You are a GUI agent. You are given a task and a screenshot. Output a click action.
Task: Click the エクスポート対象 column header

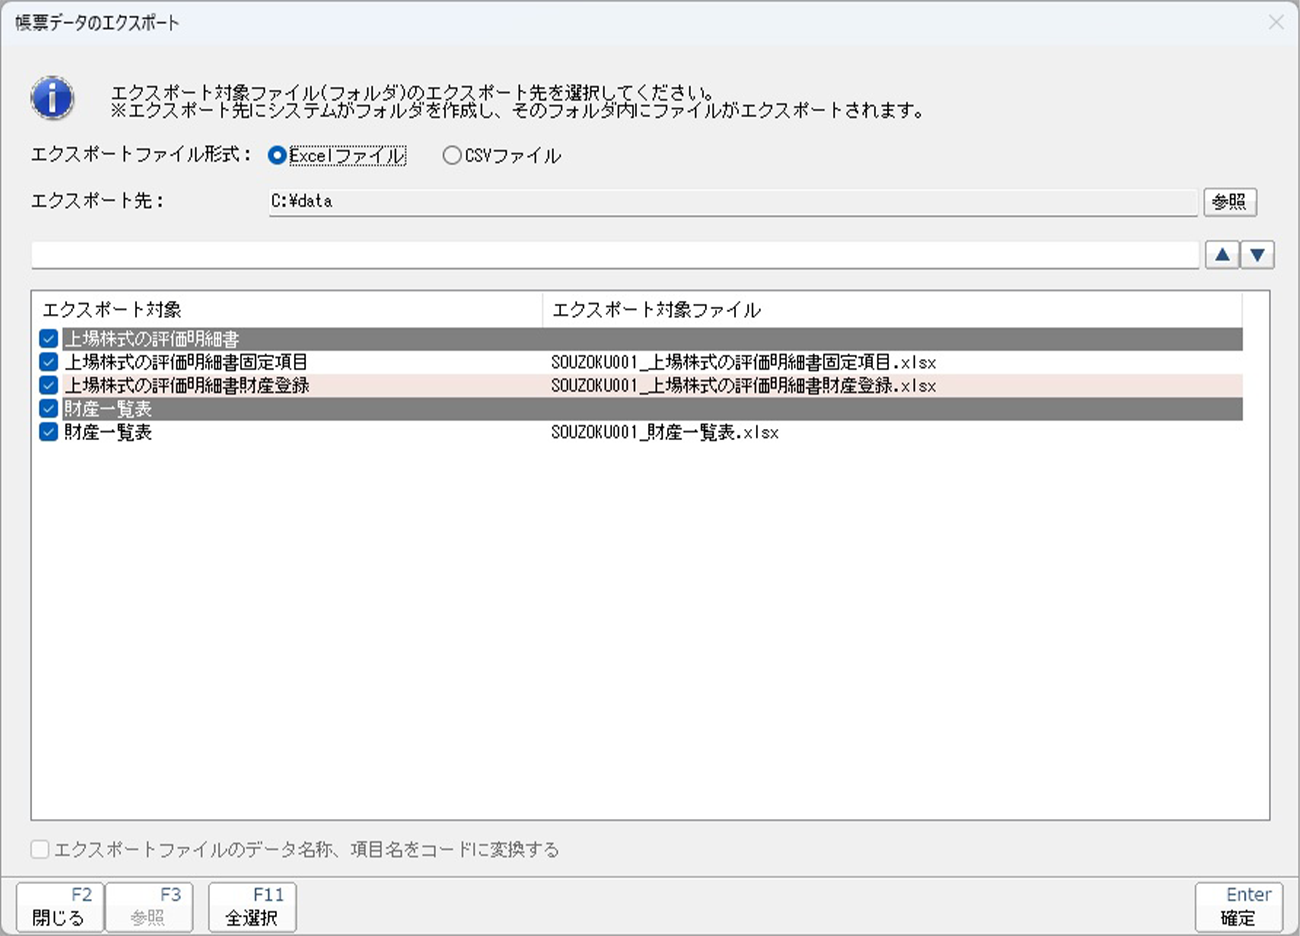click(x=287, y=310)
